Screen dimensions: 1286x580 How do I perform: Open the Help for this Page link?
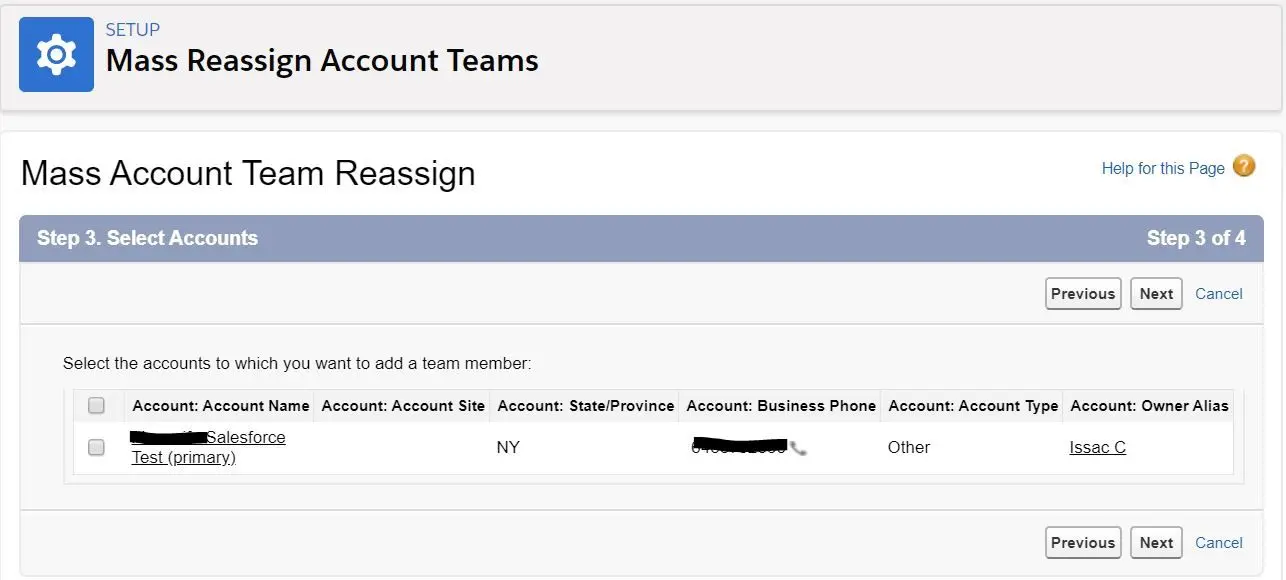point(1163,168)
